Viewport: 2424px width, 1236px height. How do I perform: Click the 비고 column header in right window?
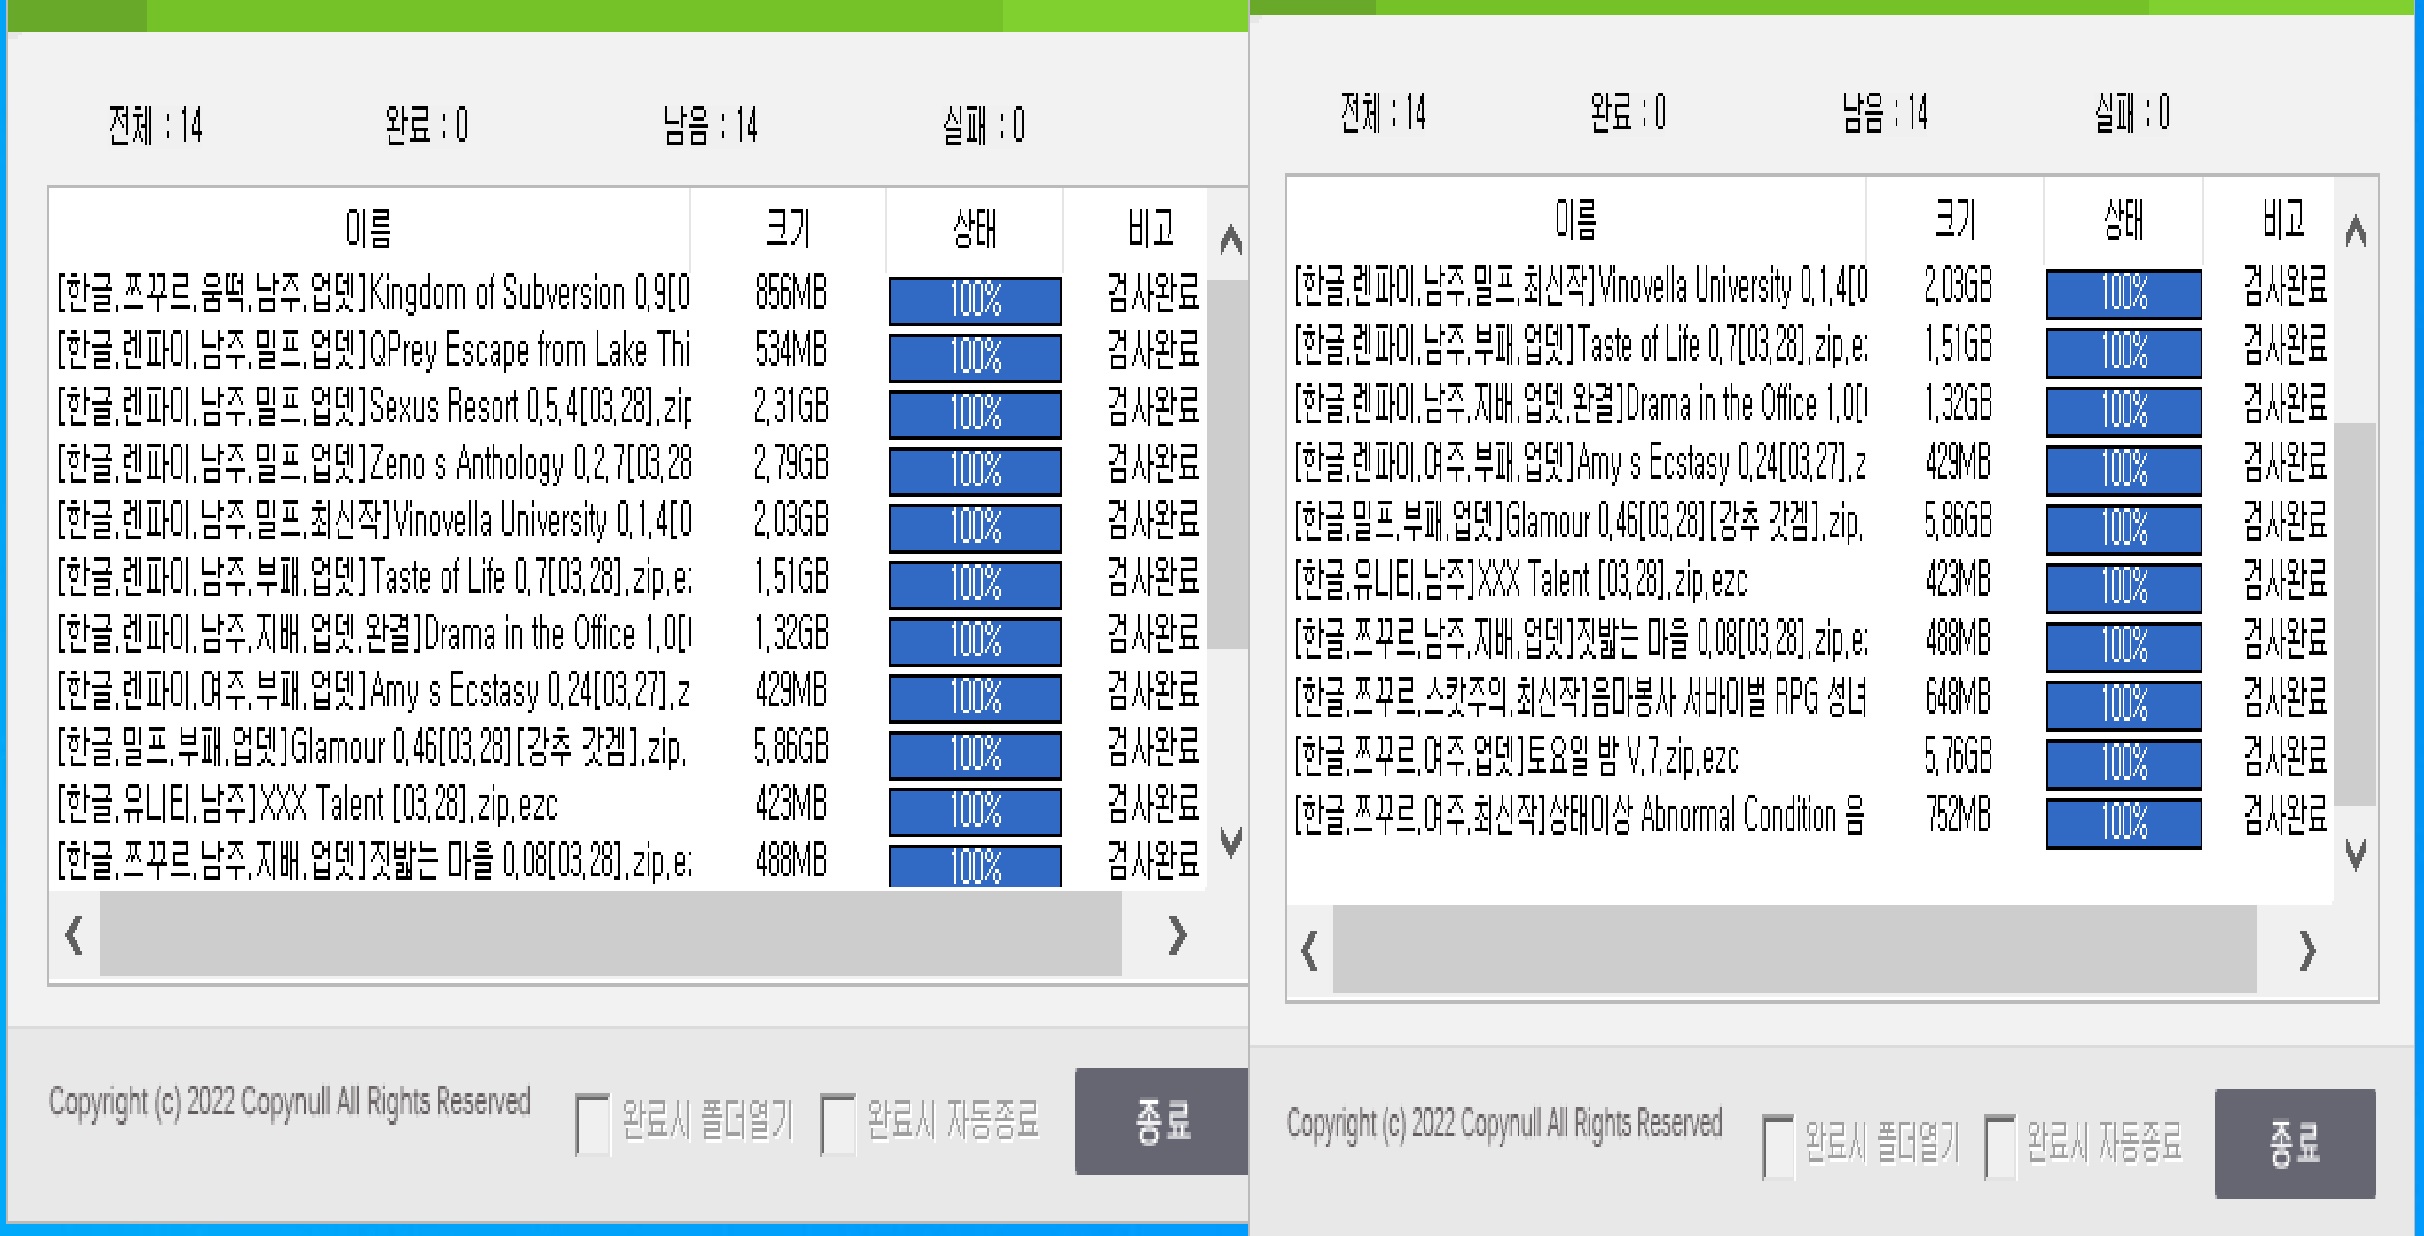[x=2283, y=220]
